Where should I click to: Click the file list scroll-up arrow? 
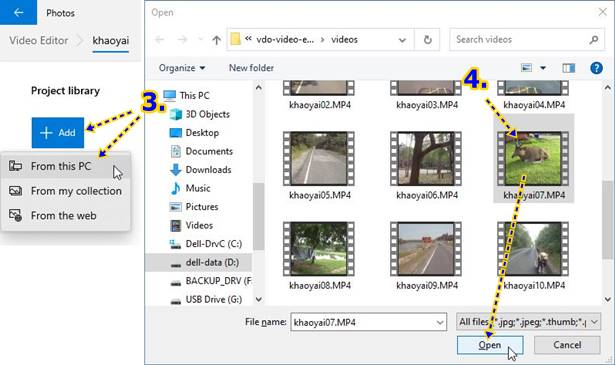coord(608,87)
